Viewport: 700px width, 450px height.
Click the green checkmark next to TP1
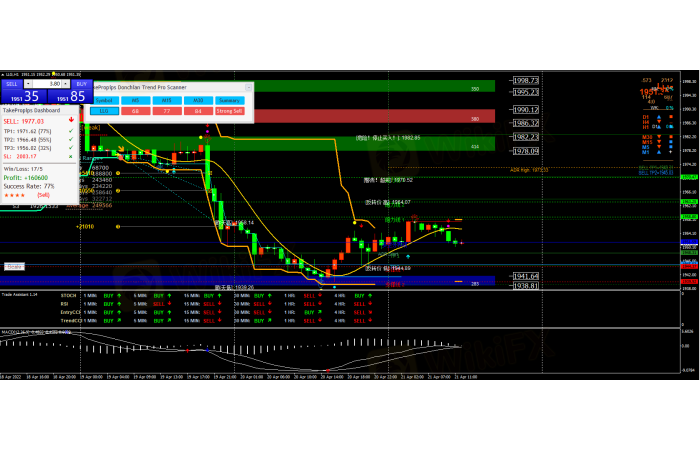(x=70, y=131)
